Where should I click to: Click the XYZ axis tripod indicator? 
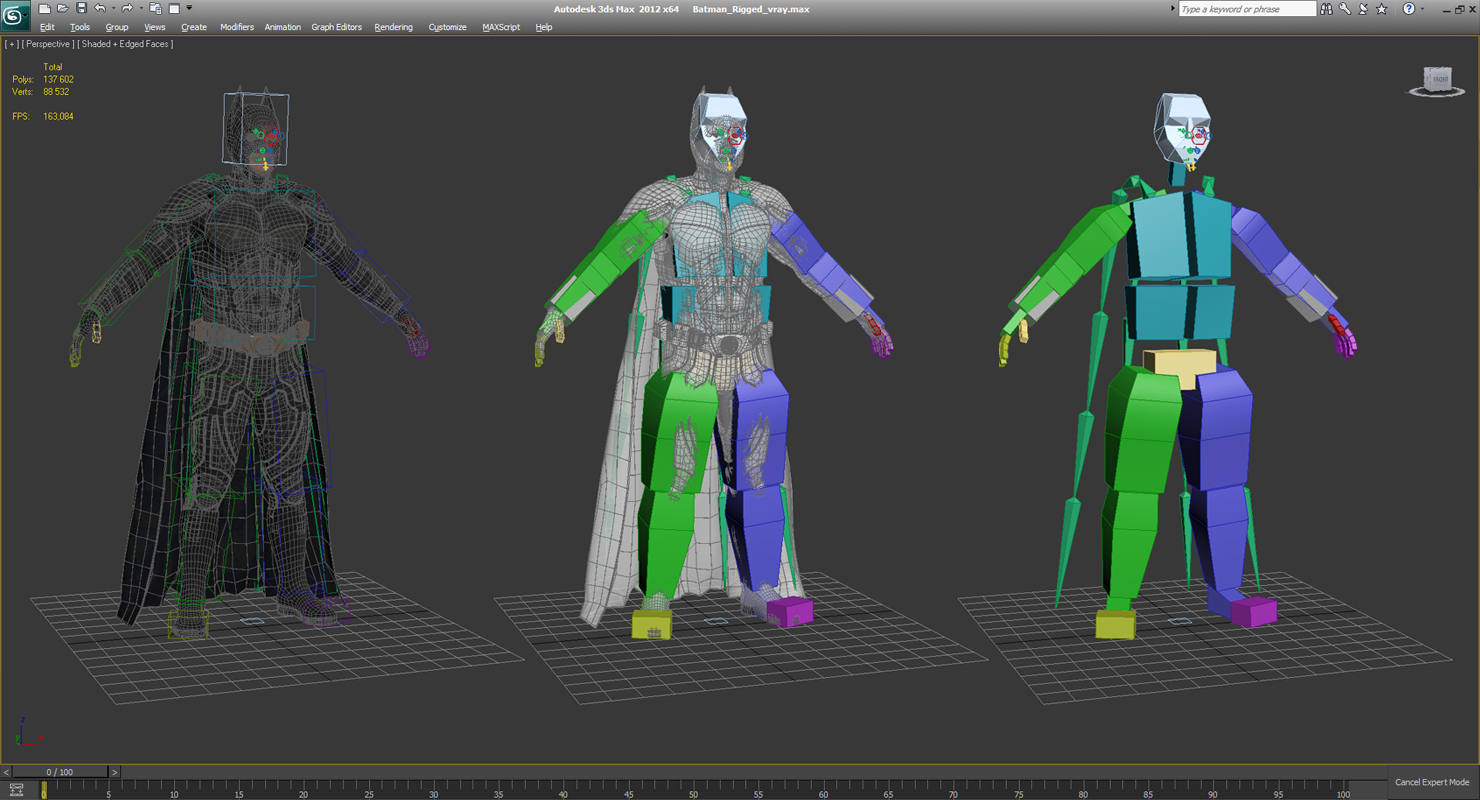[x=27, y=731]
